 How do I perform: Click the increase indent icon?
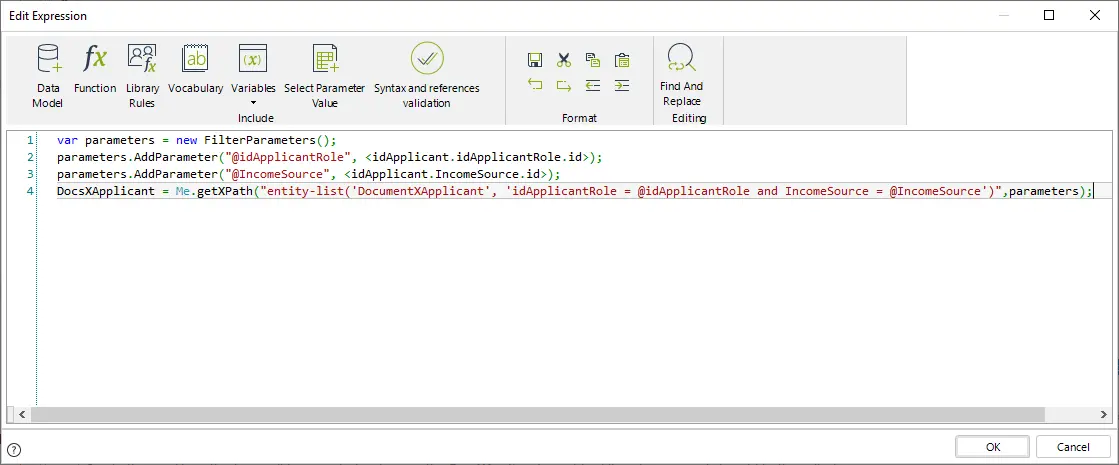pos(622,85)
